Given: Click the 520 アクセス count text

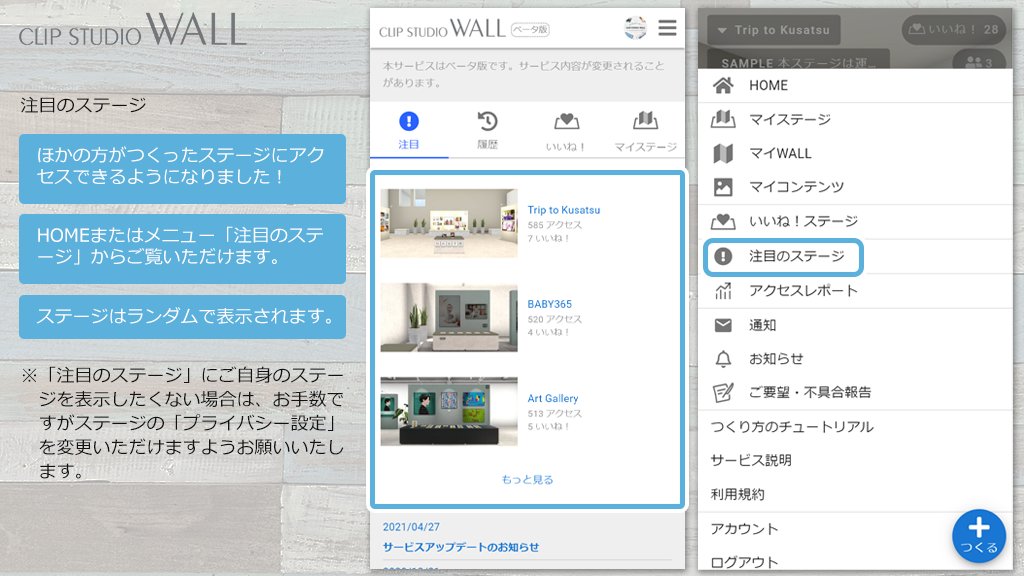Looking at the screenshot, I should [x=554, y=319].
